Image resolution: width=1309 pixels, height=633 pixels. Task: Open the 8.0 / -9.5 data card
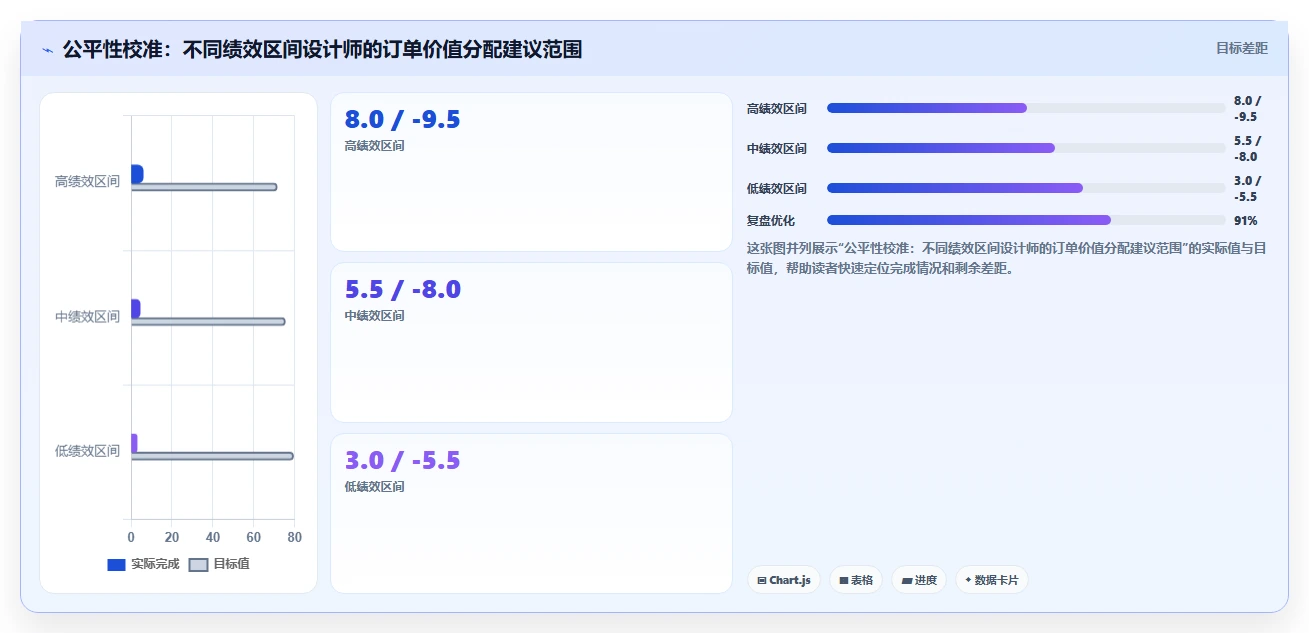pyautogui.click(x=531, y=172)
